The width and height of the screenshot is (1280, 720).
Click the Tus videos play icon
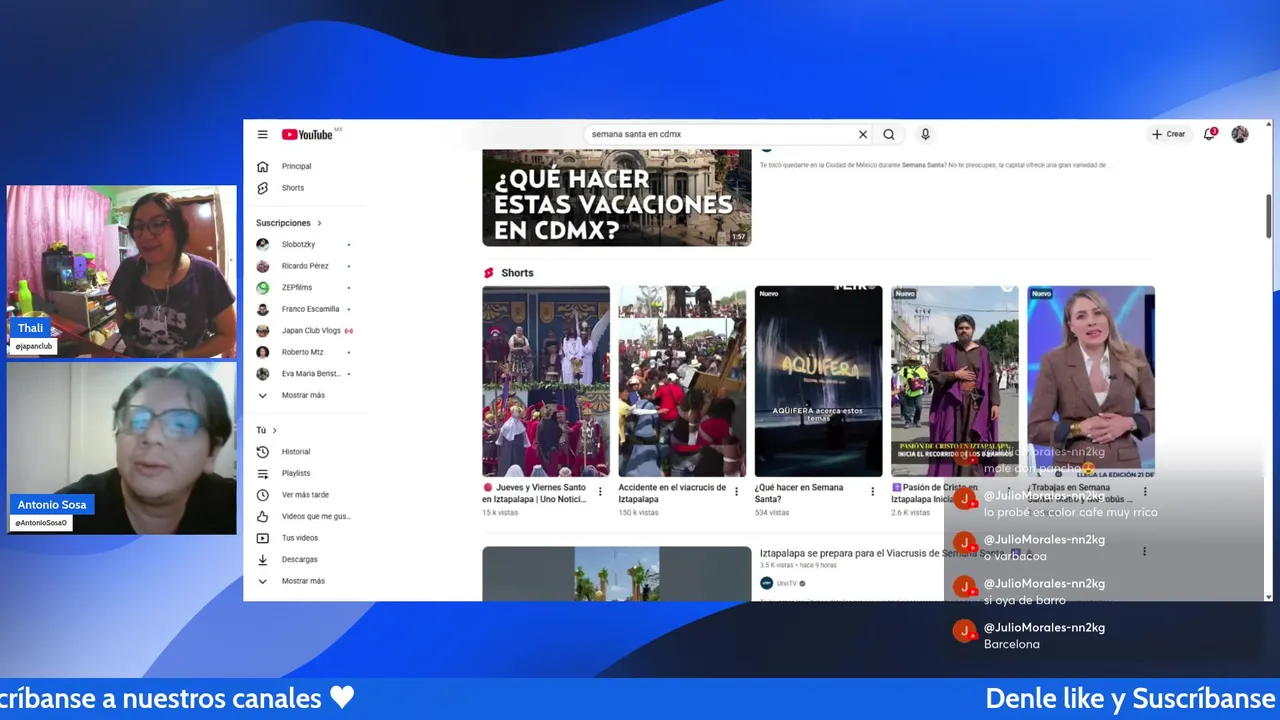tap(262, 538)
